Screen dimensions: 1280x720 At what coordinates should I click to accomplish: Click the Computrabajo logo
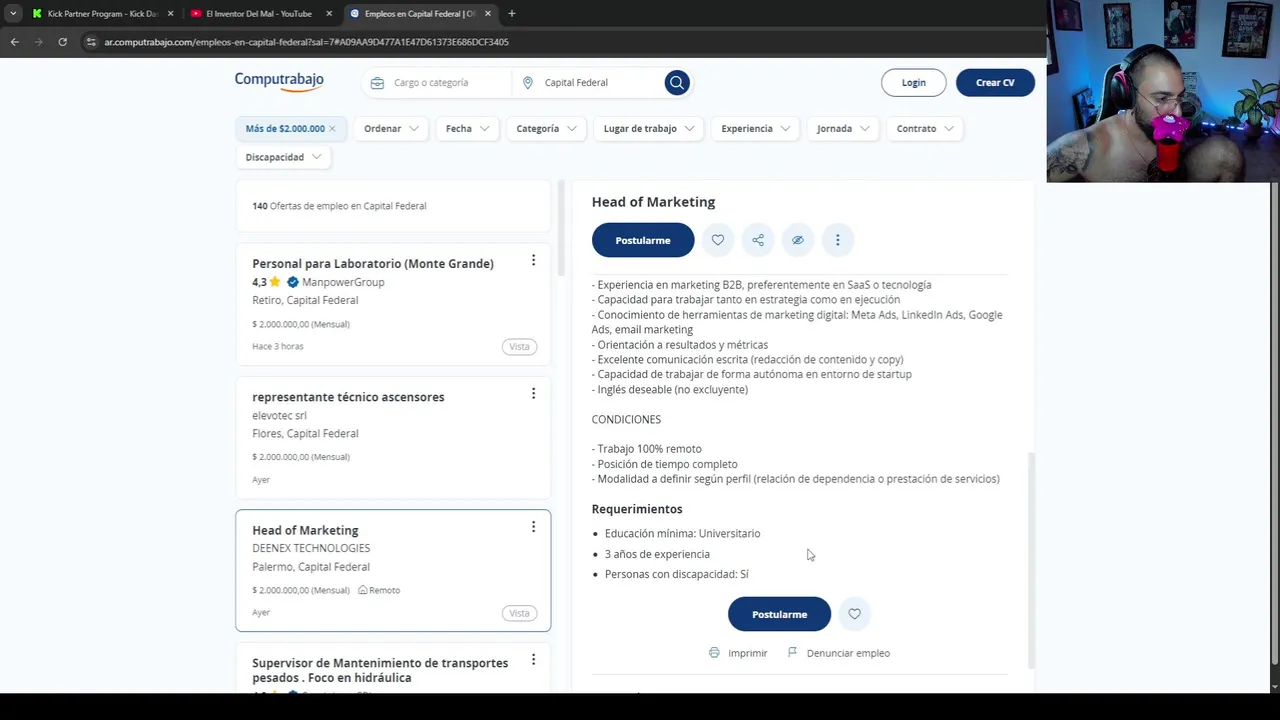click(x=279, y=82)
